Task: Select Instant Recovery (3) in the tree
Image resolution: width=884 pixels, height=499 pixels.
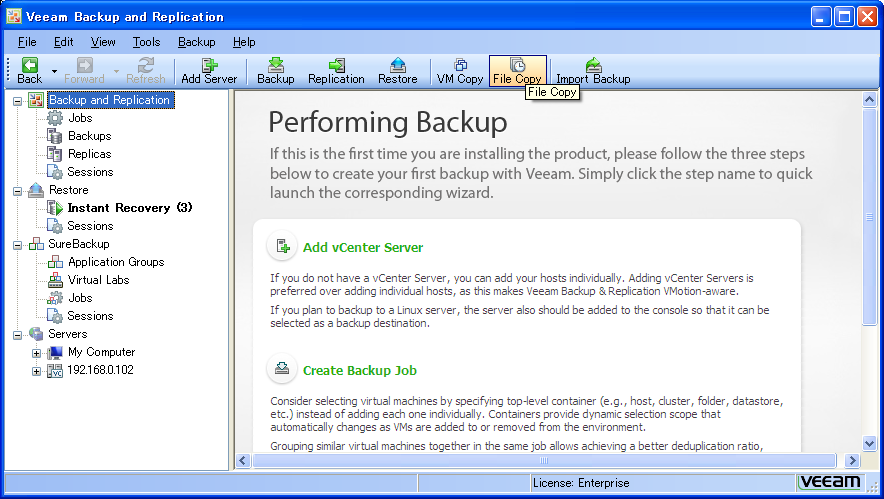Action: (129, 208)
